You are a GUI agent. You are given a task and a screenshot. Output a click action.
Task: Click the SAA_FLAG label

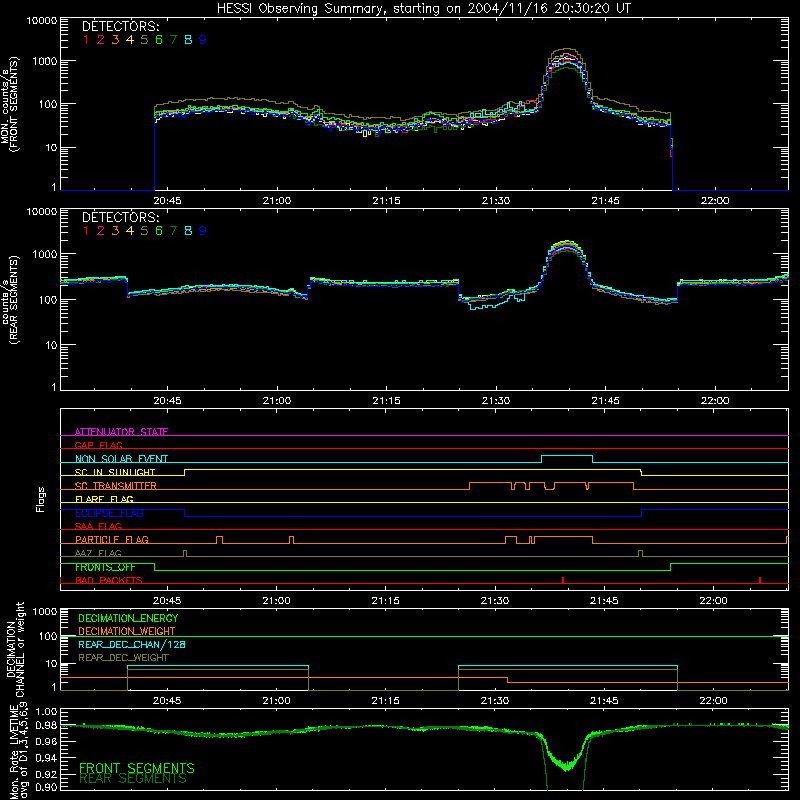point(98,526)
